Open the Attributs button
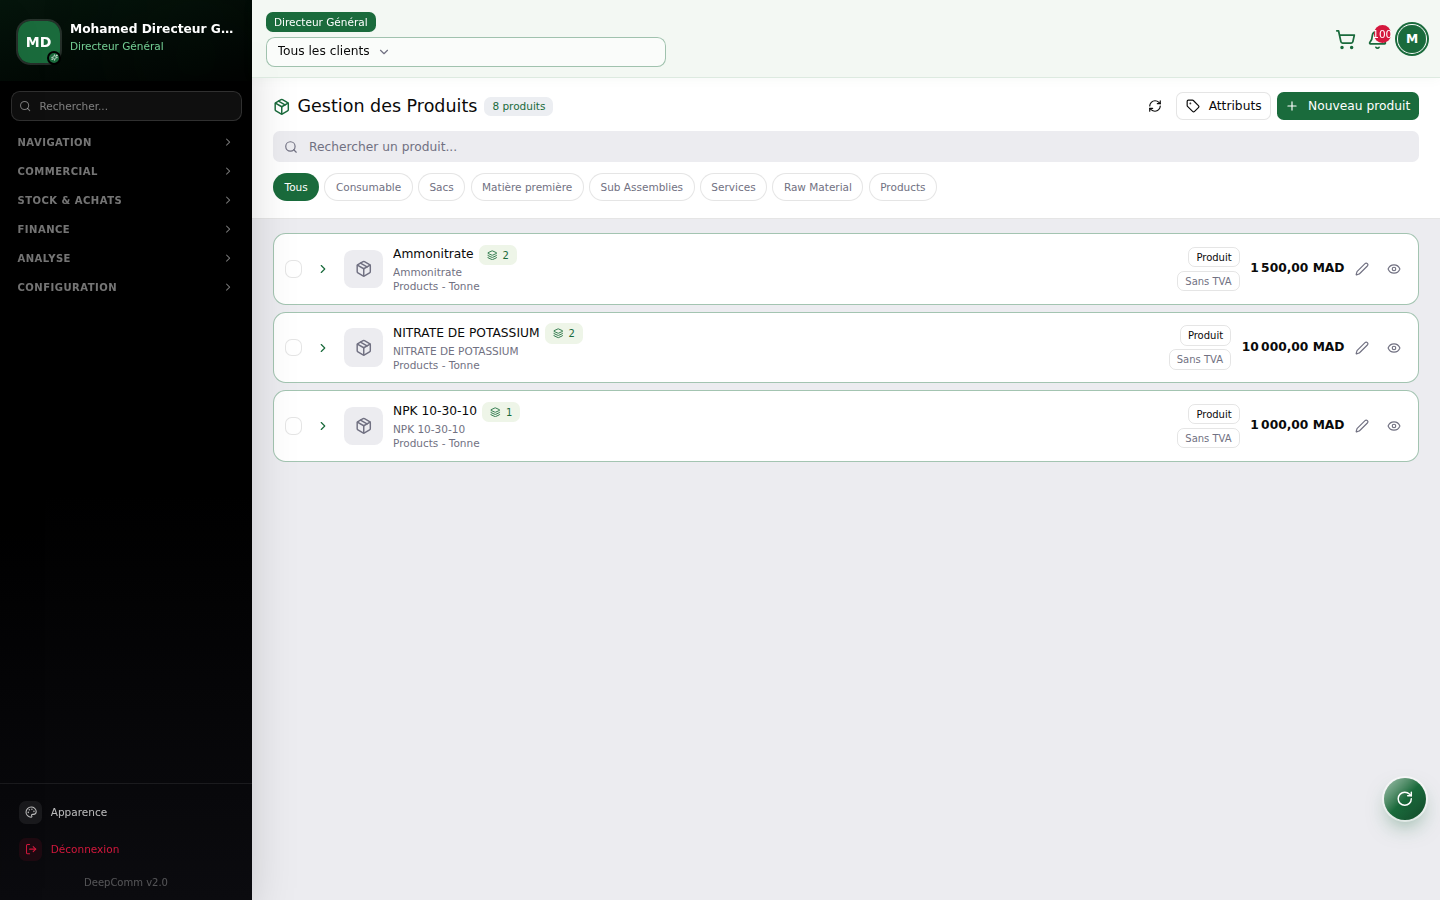The width and height of the screenshot is (1440, 900). [x=1223, y=106]
